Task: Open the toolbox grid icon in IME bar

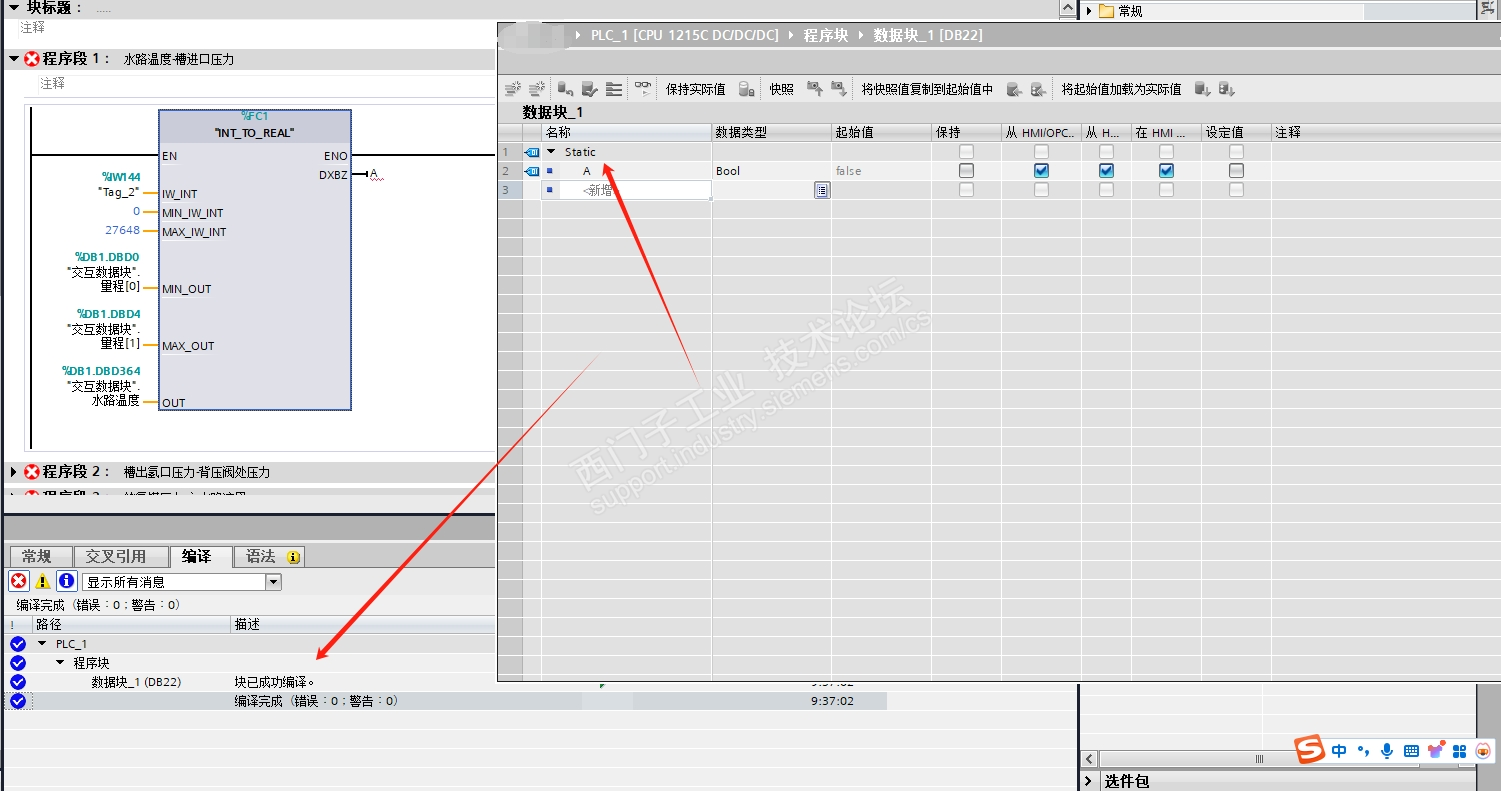Action: tap(1460, 751)
